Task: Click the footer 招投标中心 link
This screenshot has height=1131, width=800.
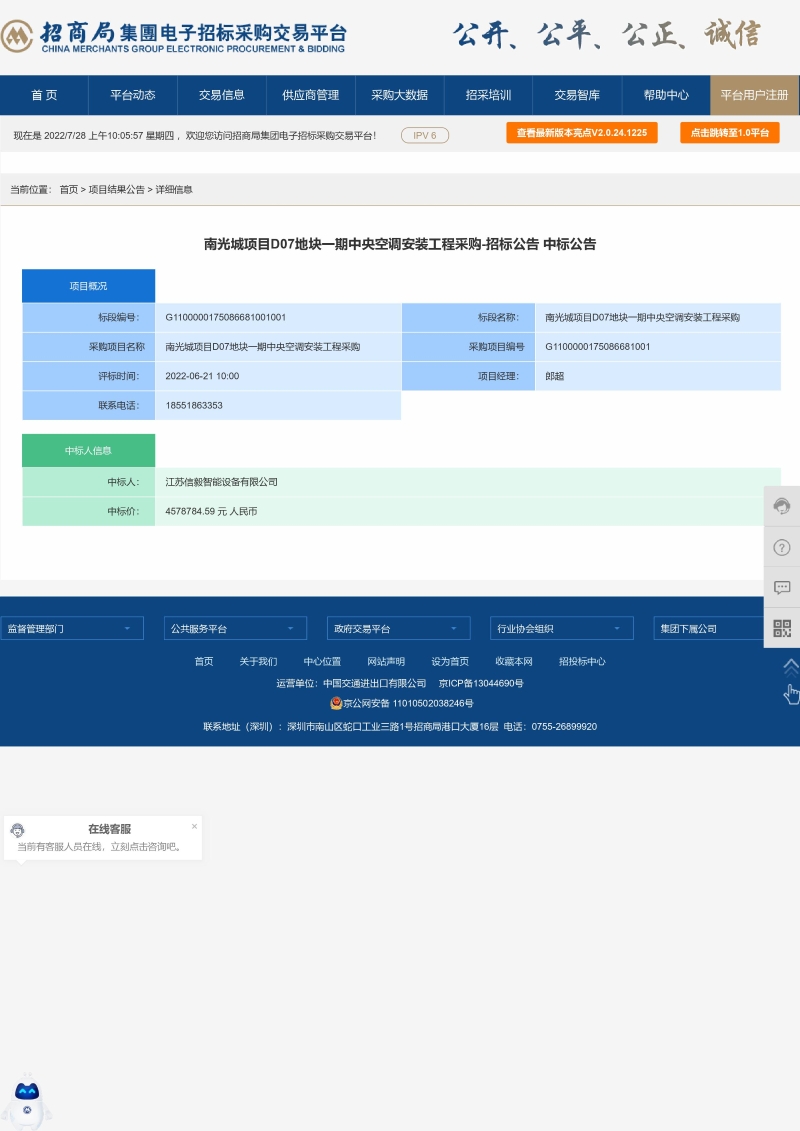Action: click(x=582, y=661)
